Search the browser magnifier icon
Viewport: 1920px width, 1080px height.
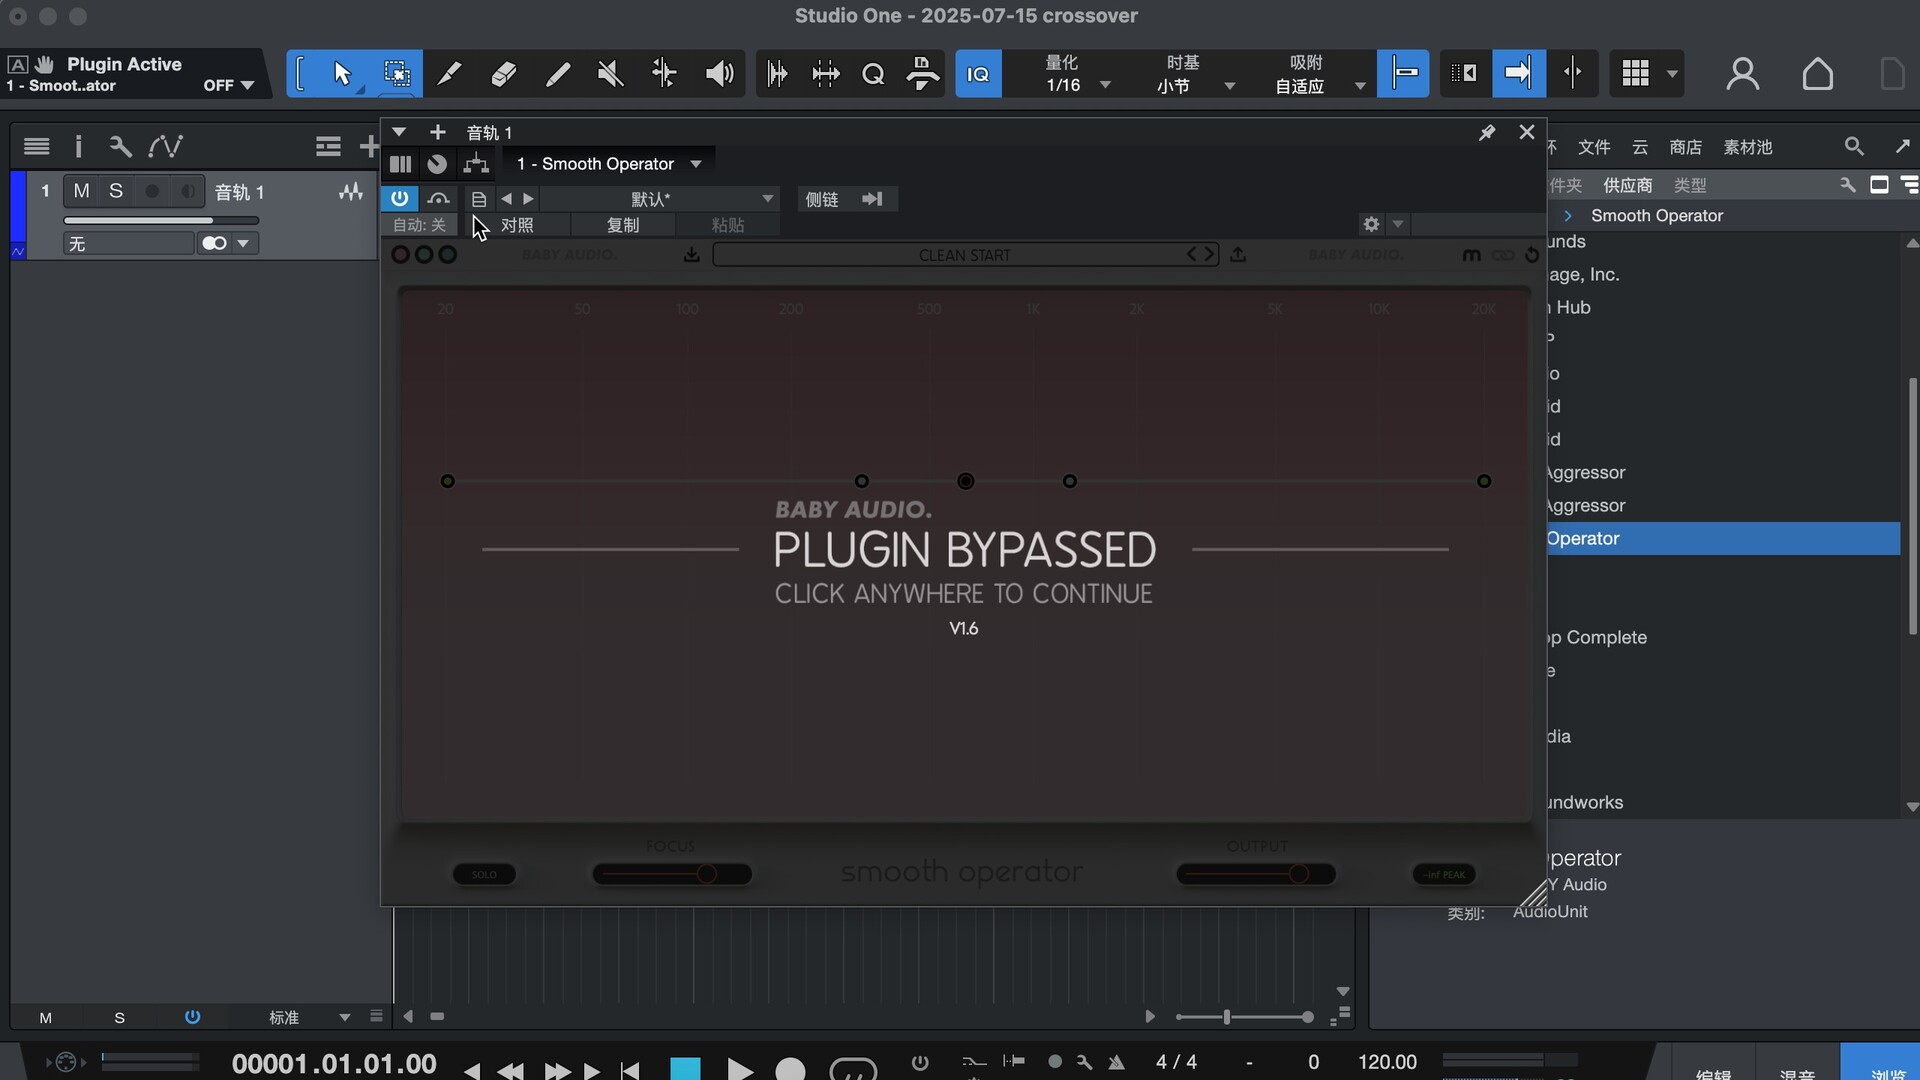click(x=1854, y=147)
